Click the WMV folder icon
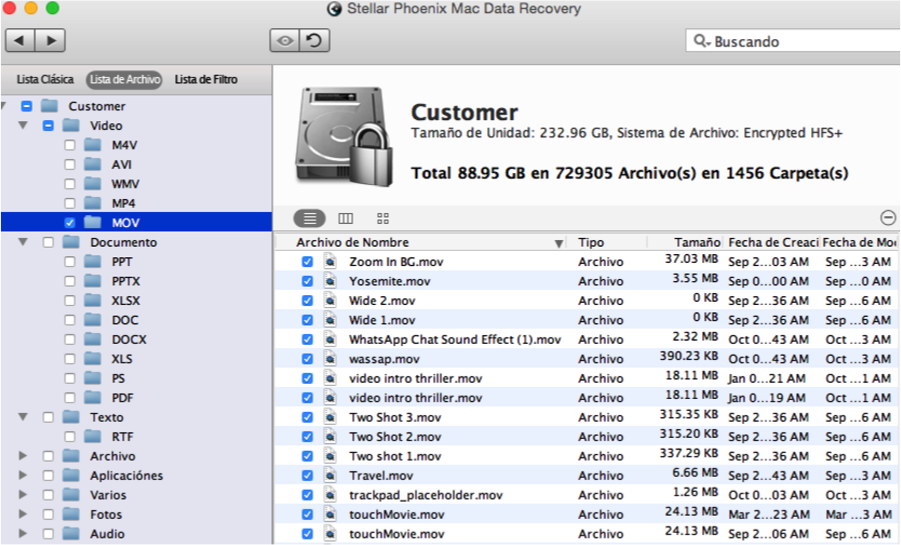 93,184
